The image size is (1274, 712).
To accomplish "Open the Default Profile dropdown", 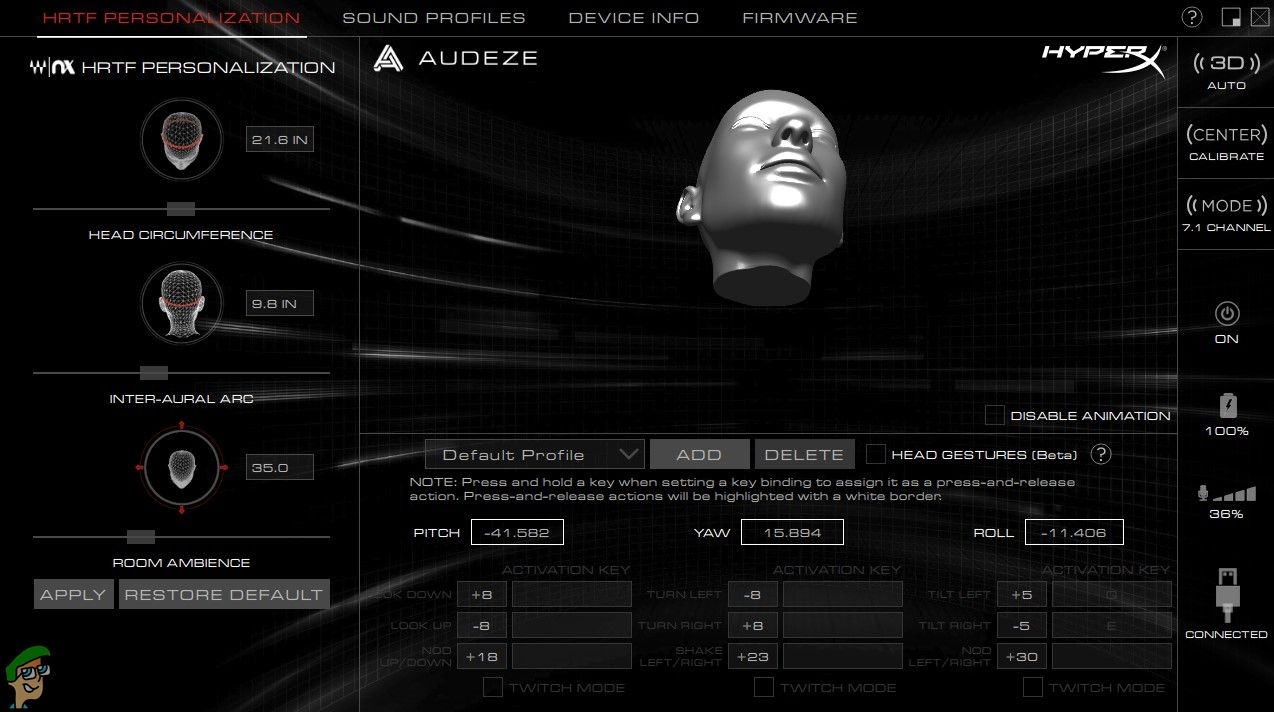I will pos(535,454).
